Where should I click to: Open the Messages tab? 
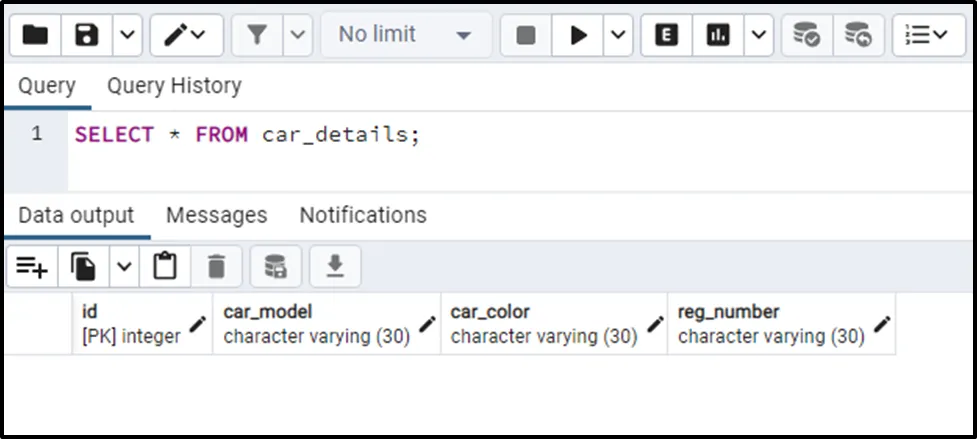216,215
